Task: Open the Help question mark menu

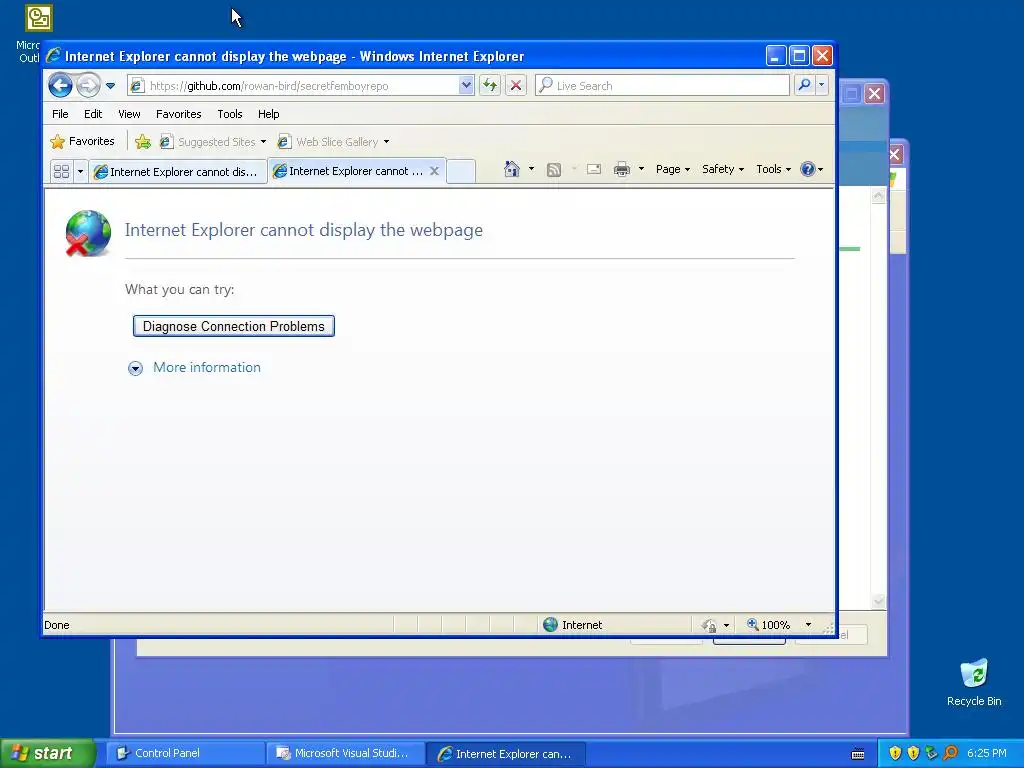Action: [x=811, y=169]
